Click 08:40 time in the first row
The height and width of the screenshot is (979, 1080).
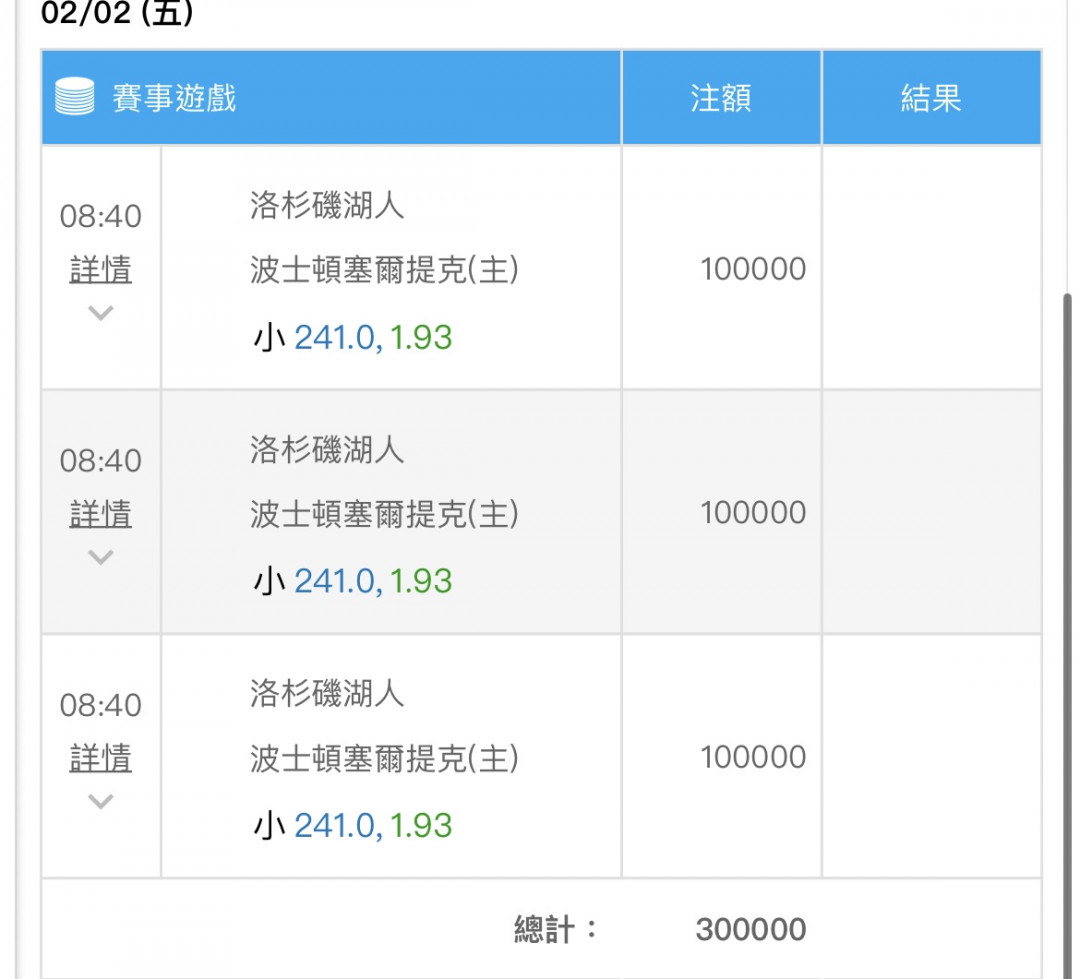pyautogui.click(x=101, y=216)
